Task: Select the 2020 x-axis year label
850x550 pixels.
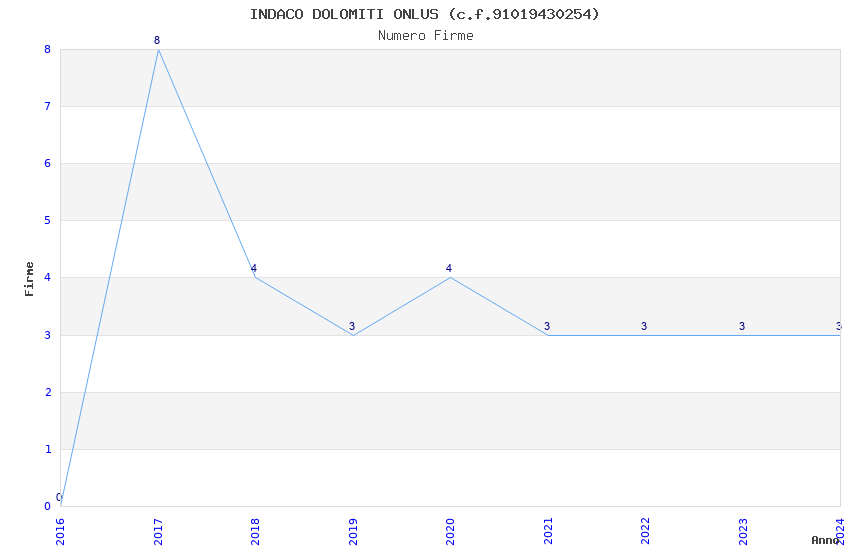Action: (450, 532)
